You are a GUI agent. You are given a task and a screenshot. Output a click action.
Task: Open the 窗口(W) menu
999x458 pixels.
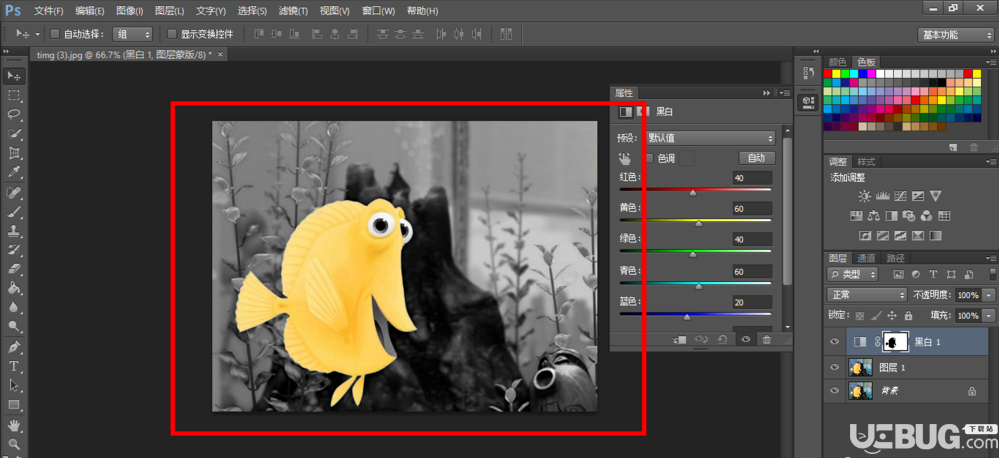[x=378, y=11]
